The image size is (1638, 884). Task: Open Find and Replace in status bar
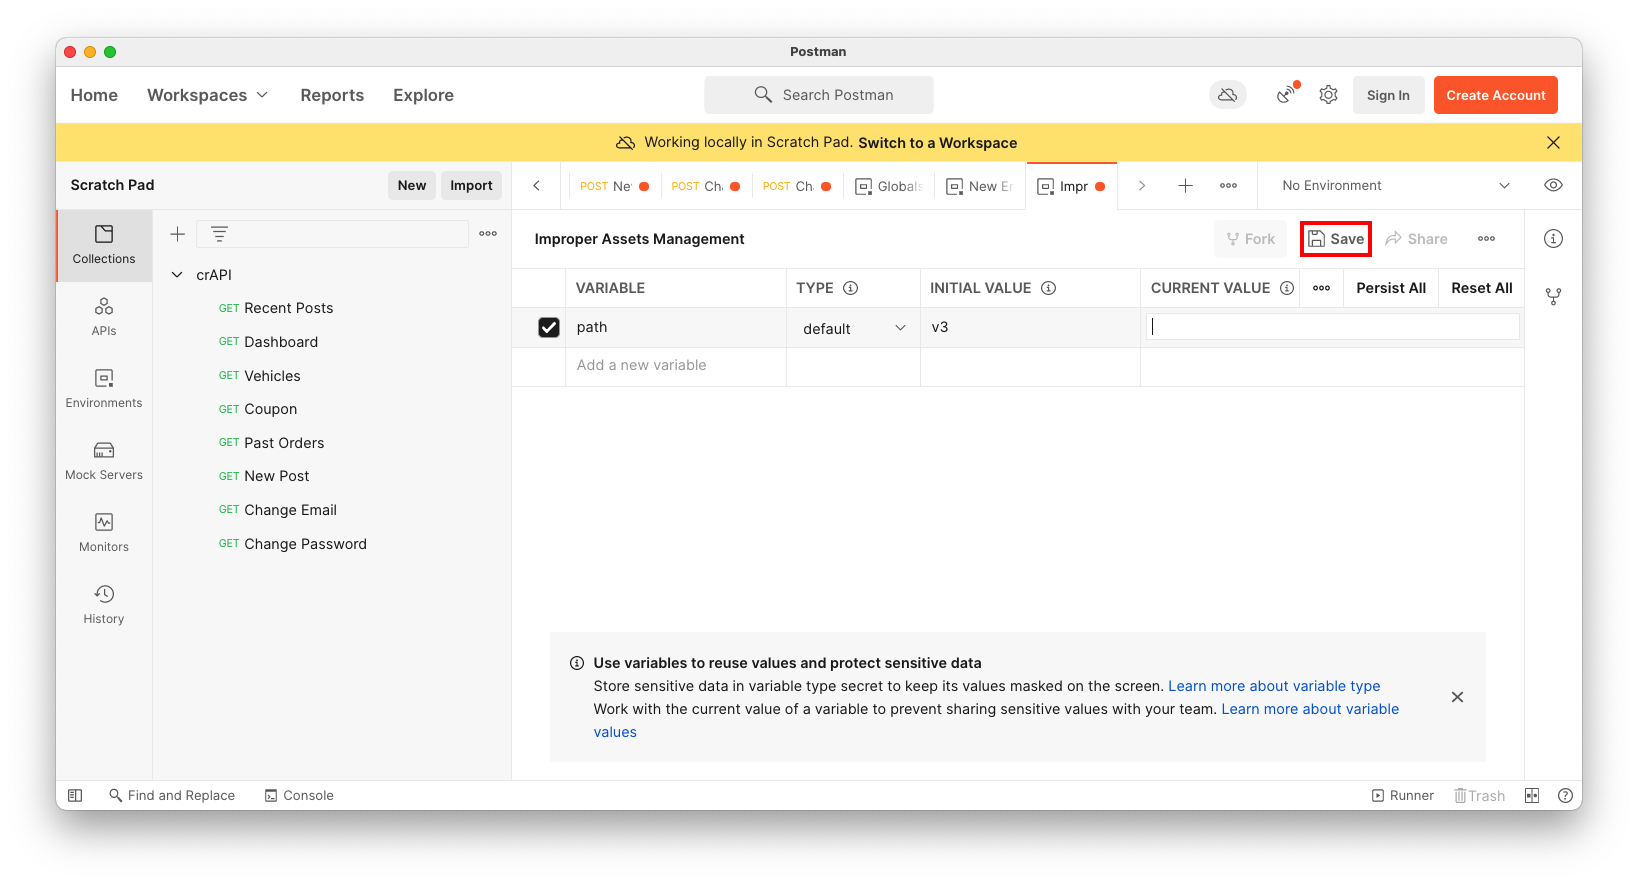(172, 796)
